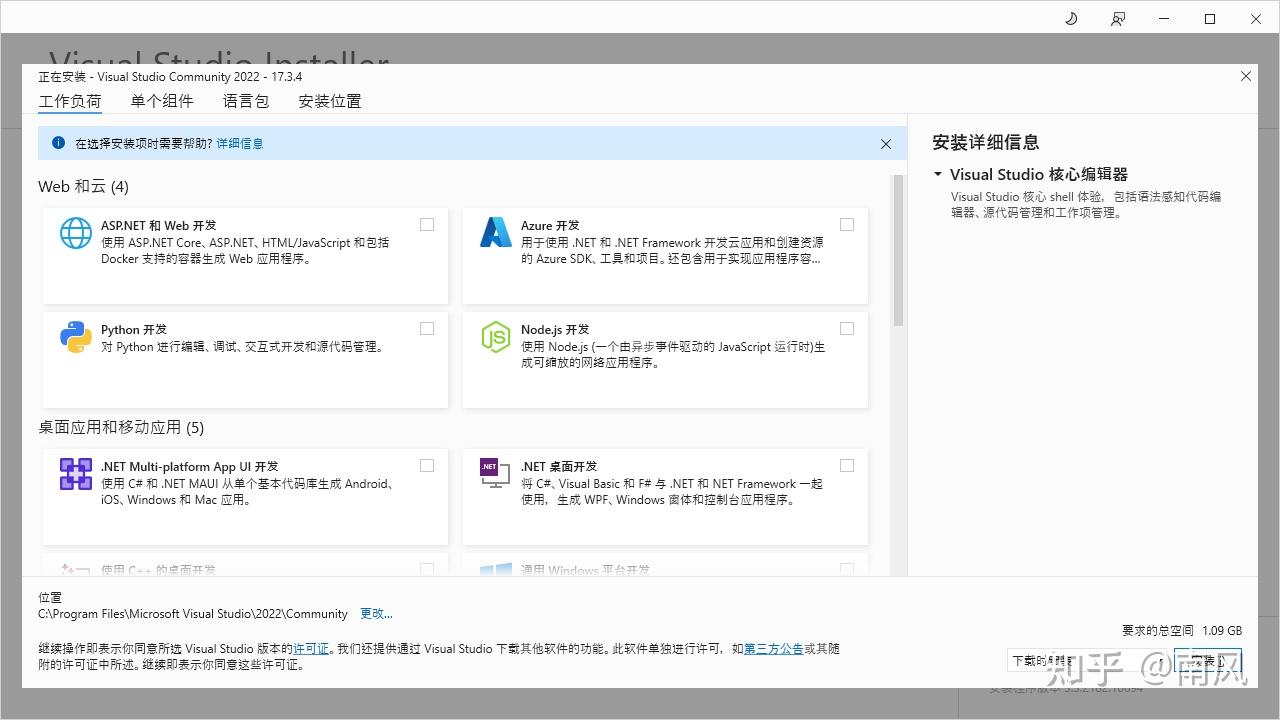1280x720 pixels.
Task: Enable the .NET 桌面开发 checkbox
Action: point(847,465)
